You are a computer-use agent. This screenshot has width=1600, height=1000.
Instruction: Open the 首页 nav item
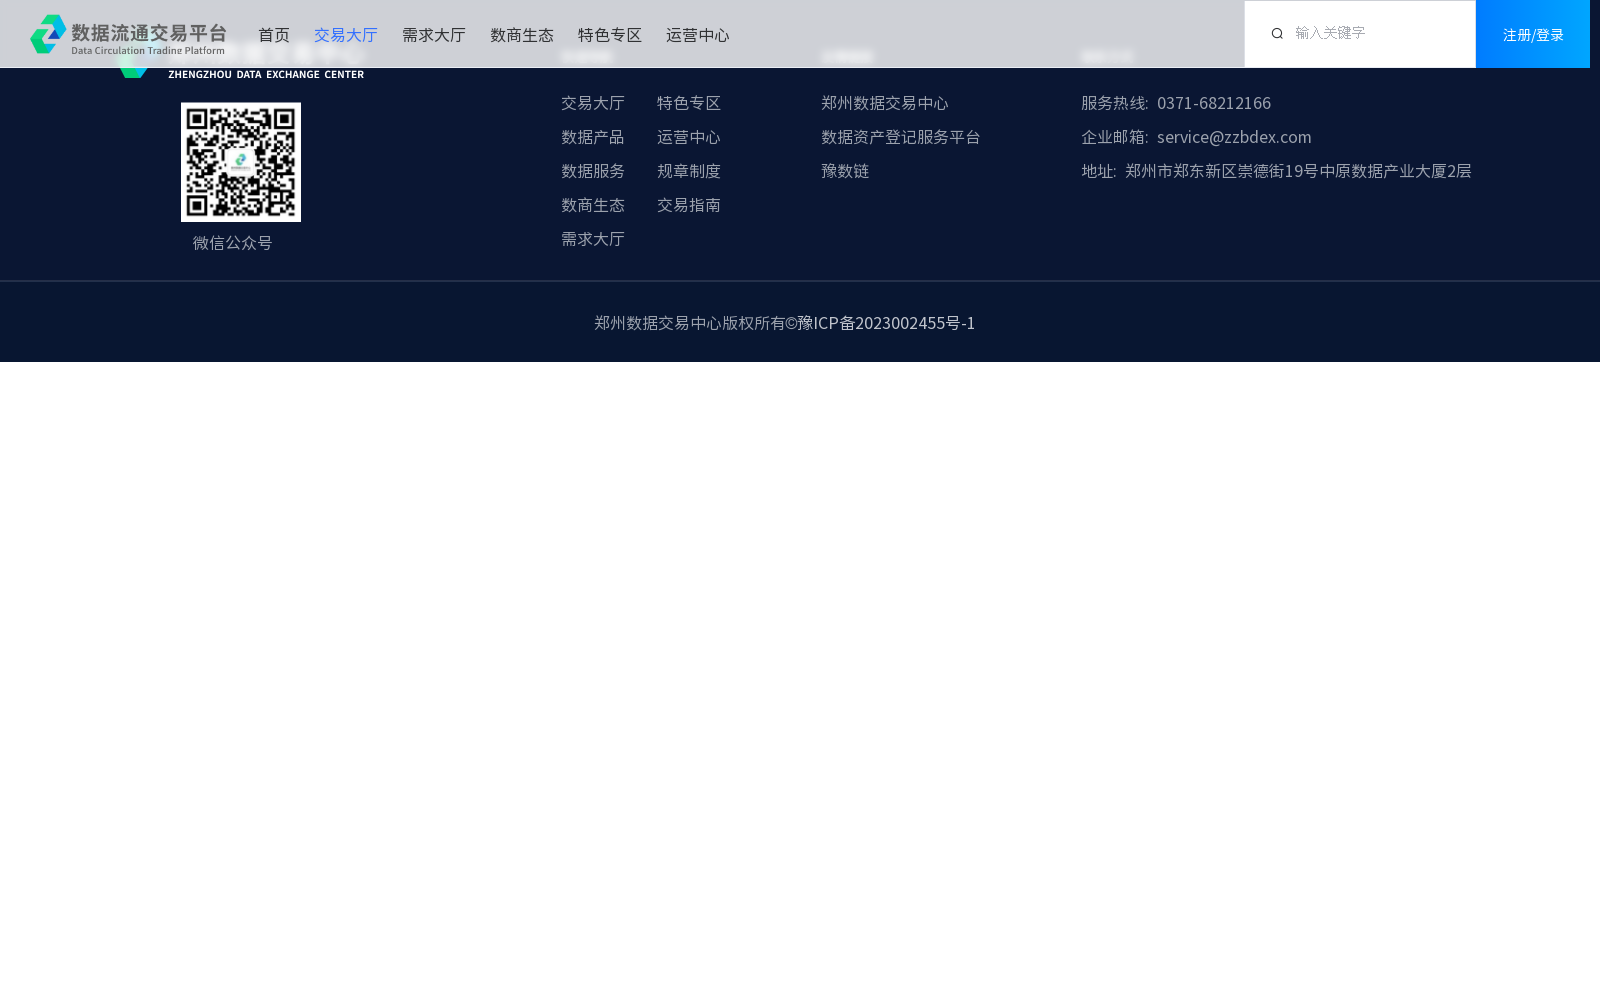(274, 35)
